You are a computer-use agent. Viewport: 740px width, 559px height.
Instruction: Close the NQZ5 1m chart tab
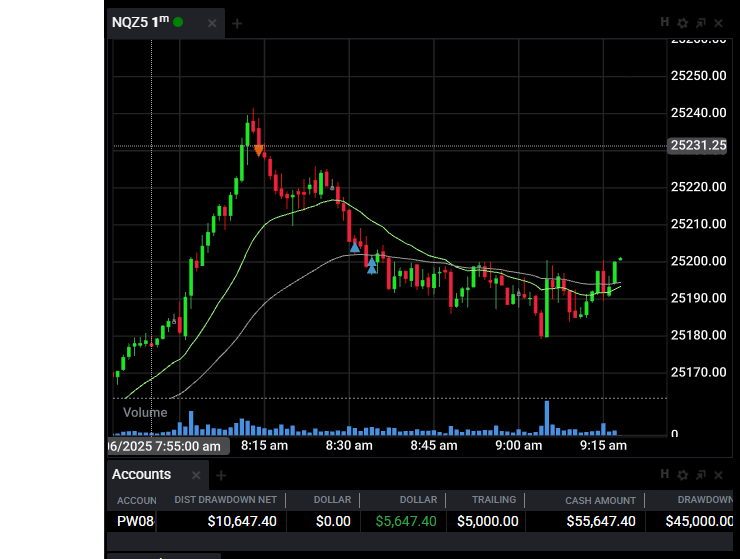click(x=212, y=23)
